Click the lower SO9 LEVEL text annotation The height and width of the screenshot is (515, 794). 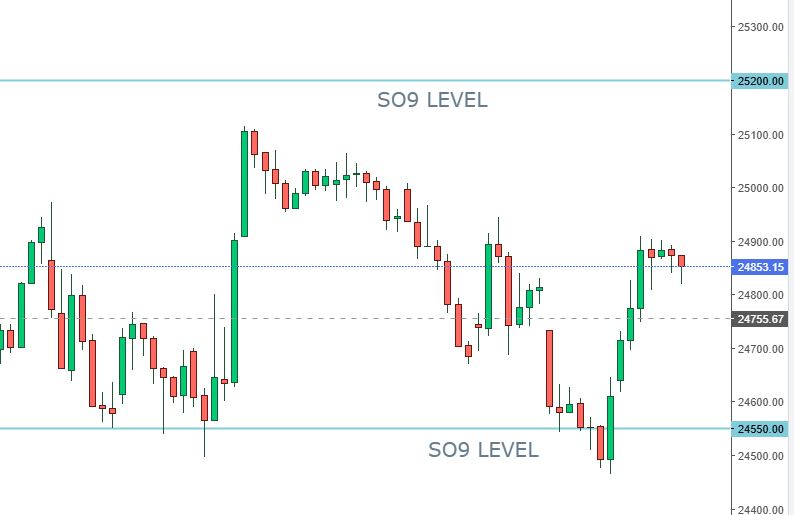(x=483, y=450)
